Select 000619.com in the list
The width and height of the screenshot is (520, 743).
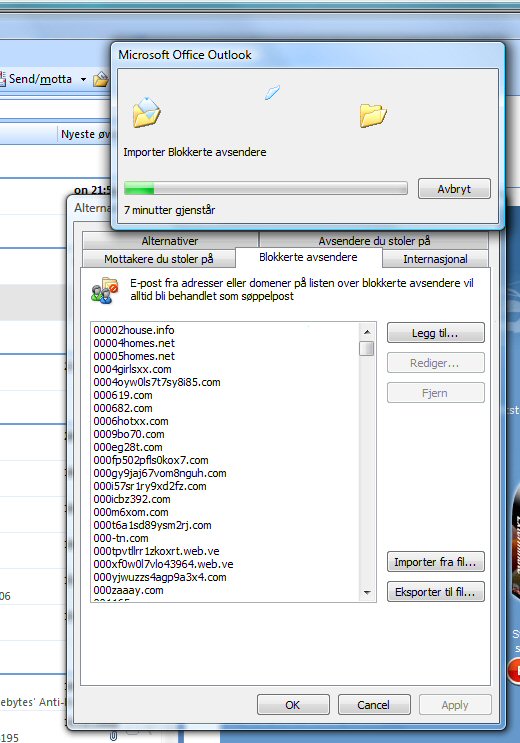point(123,395)
